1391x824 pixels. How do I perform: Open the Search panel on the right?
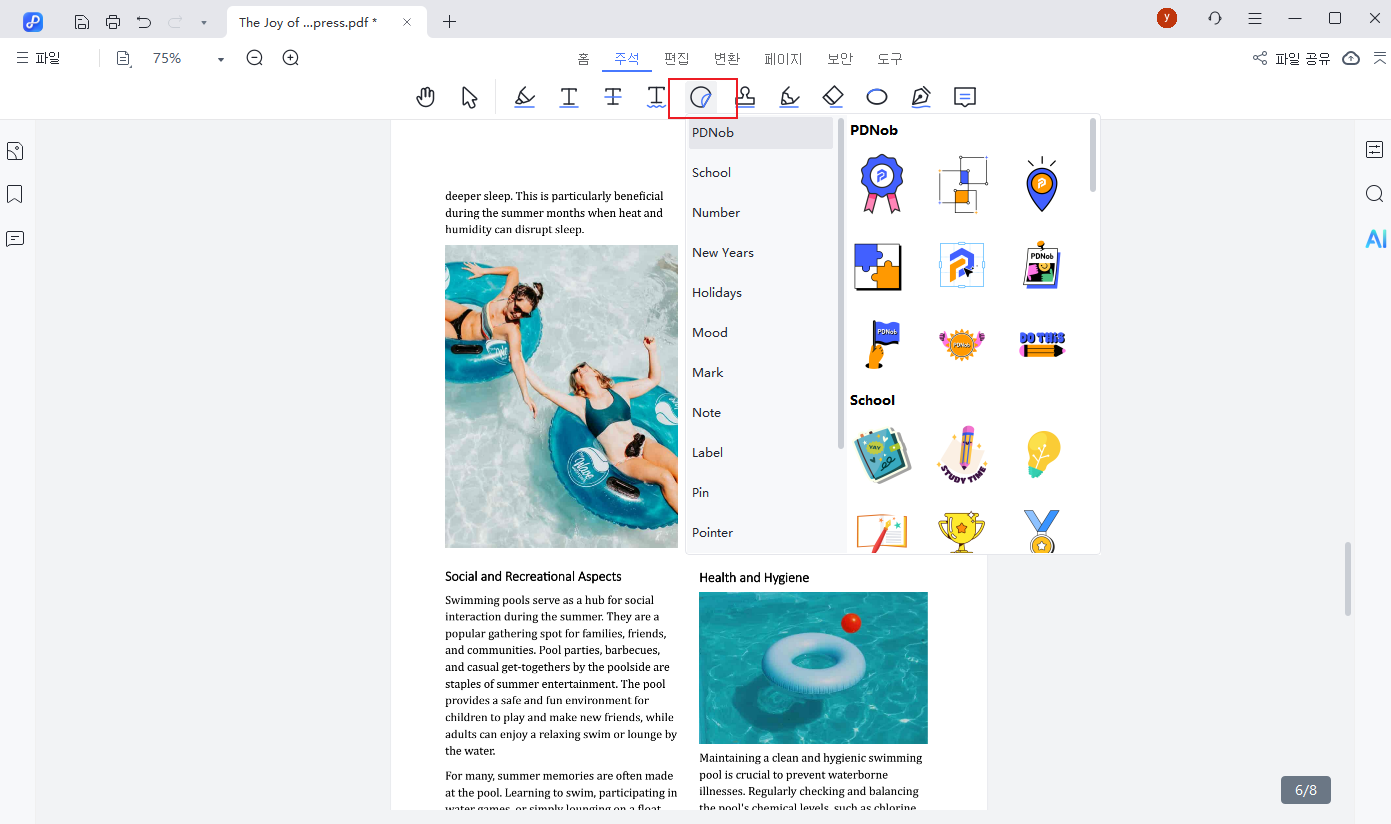[x=1374, y=193]
